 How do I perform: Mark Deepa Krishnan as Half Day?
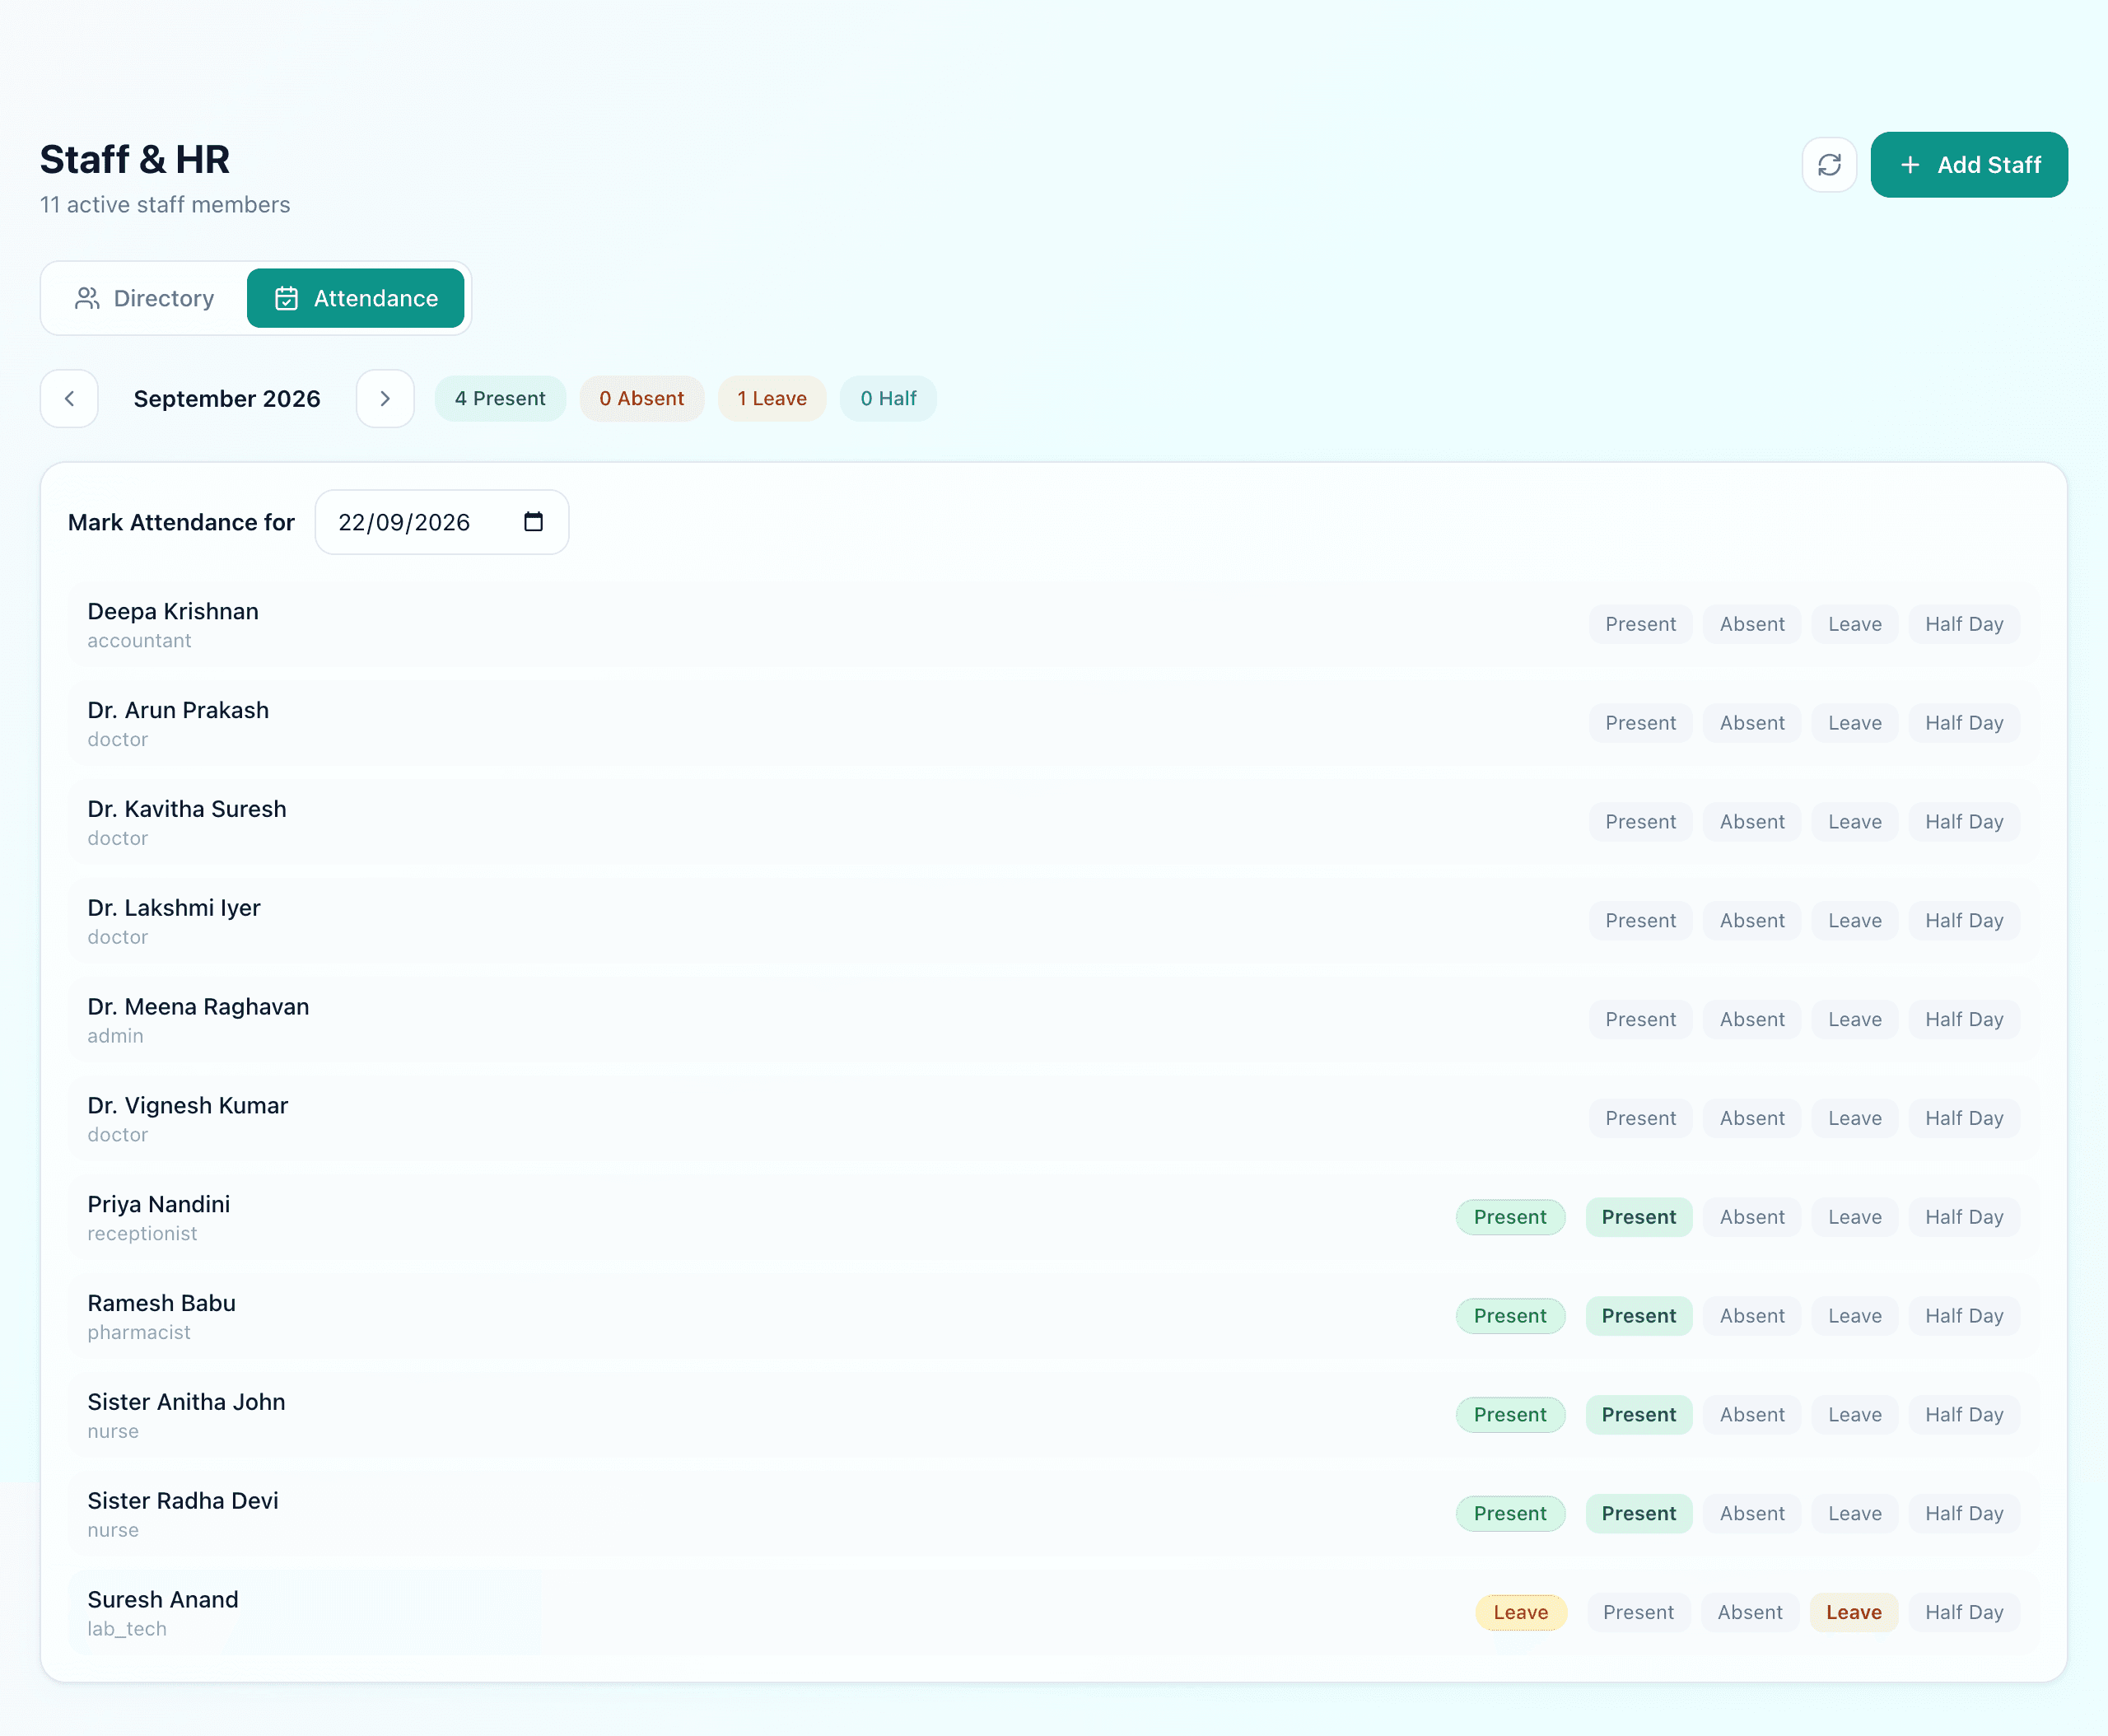(1964, 624)
